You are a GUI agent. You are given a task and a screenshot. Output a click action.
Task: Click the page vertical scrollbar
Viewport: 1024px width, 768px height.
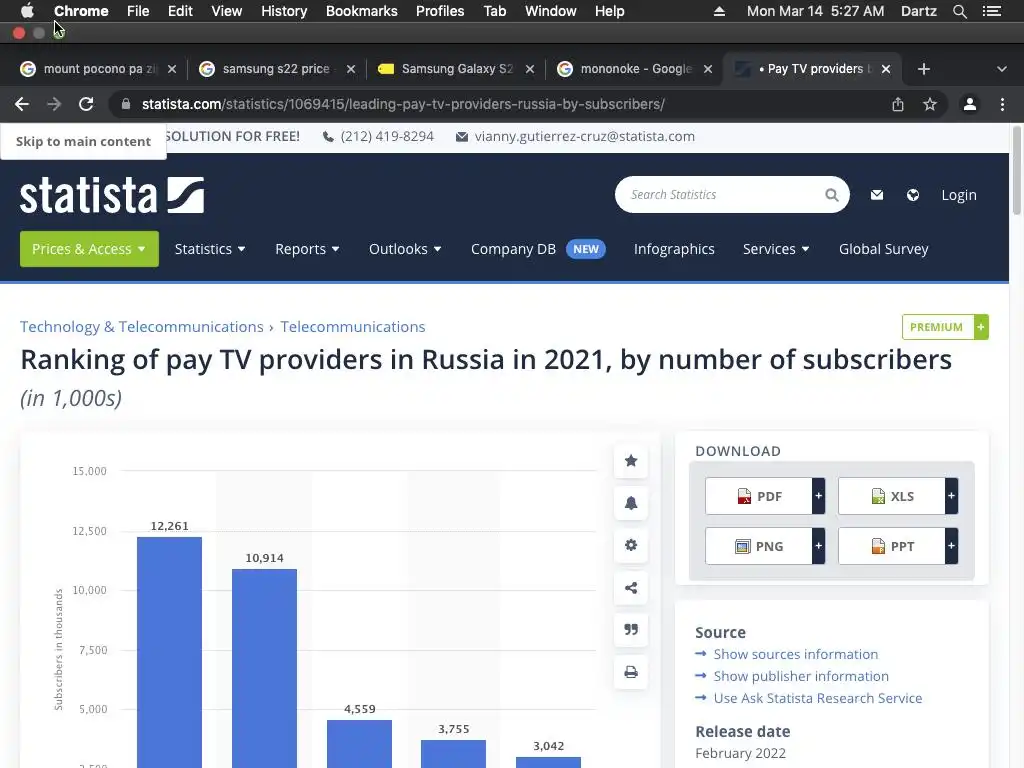(x=1016, y=170)
